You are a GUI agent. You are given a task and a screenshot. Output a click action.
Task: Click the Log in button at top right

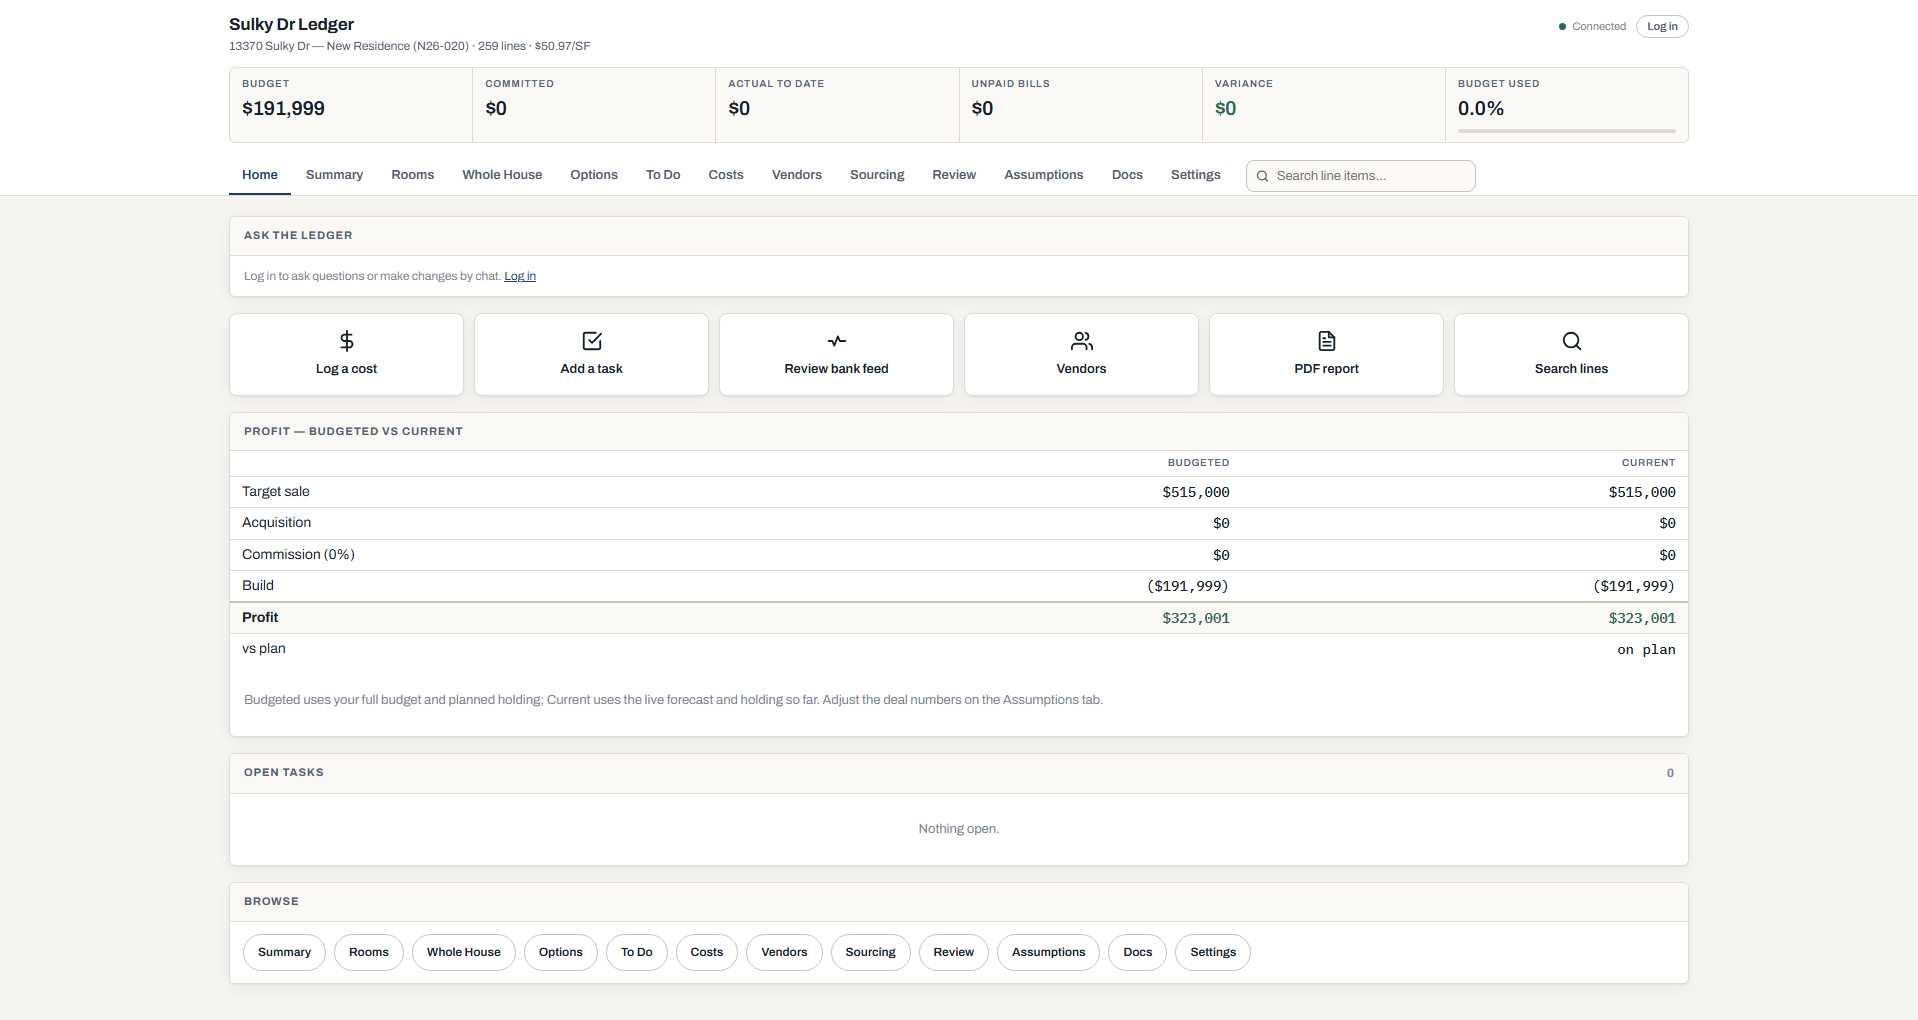(1662, 27)
